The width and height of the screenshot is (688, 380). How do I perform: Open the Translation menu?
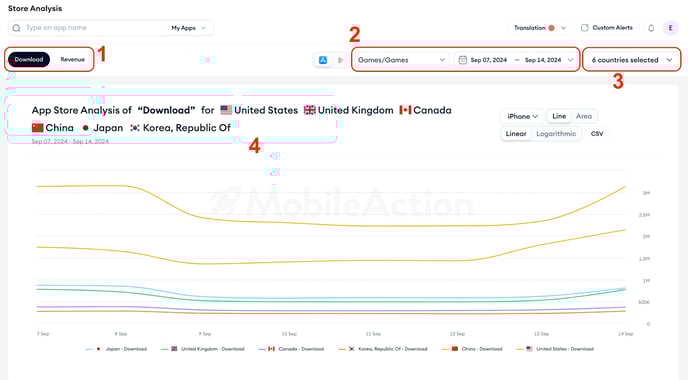tap(540, 28)
